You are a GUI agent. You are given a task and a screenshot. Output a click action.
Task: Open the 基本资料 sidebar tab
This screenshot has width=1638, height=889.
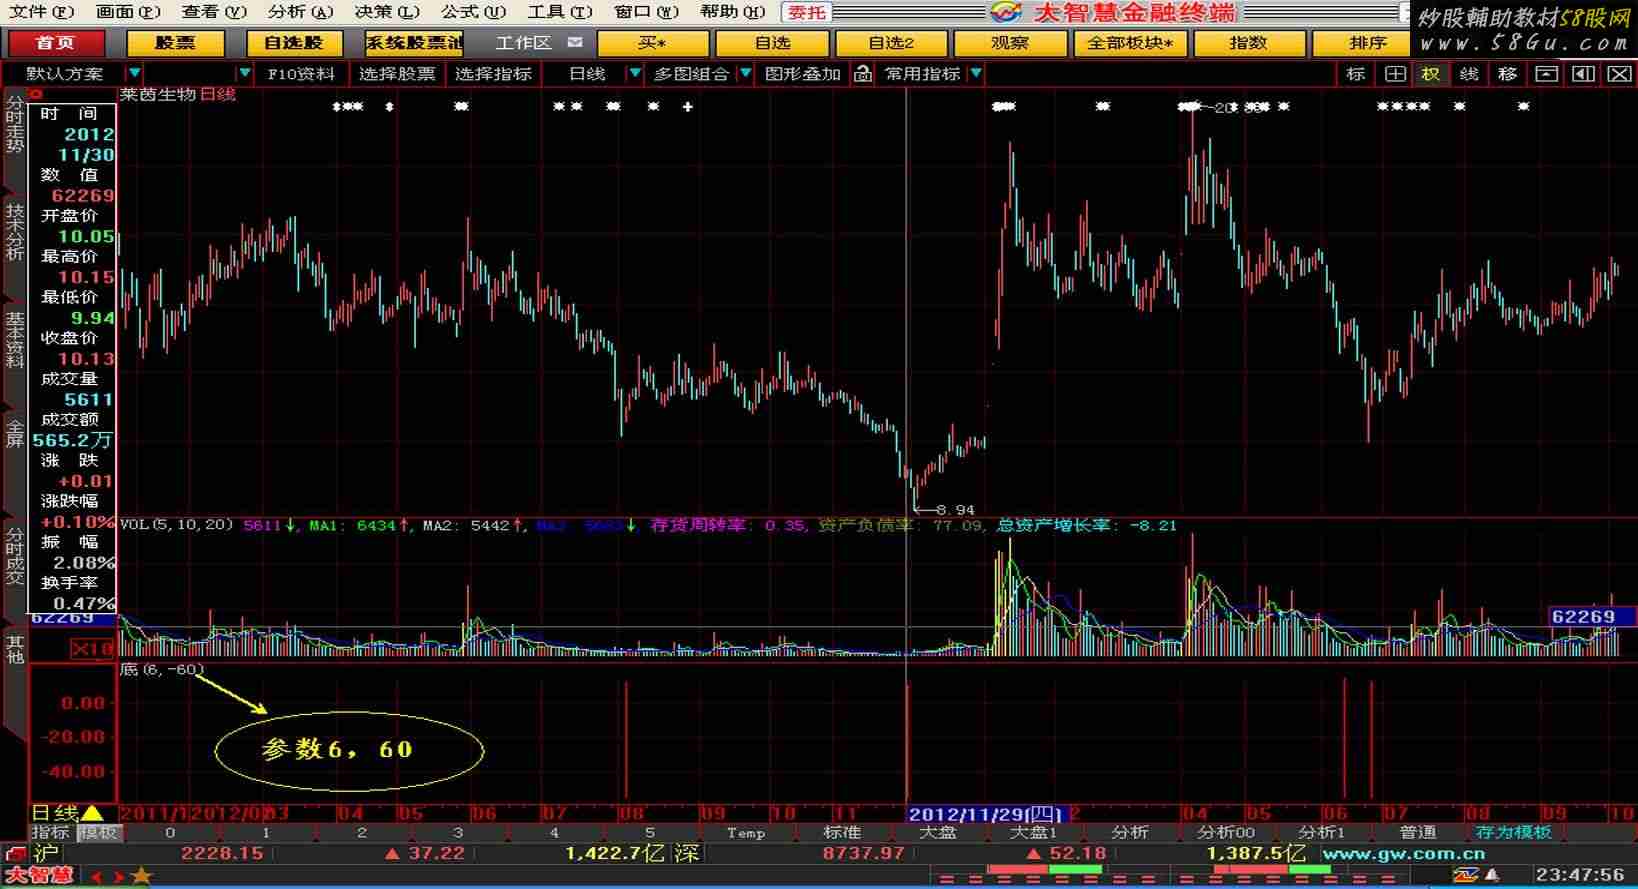click(14, 340)
